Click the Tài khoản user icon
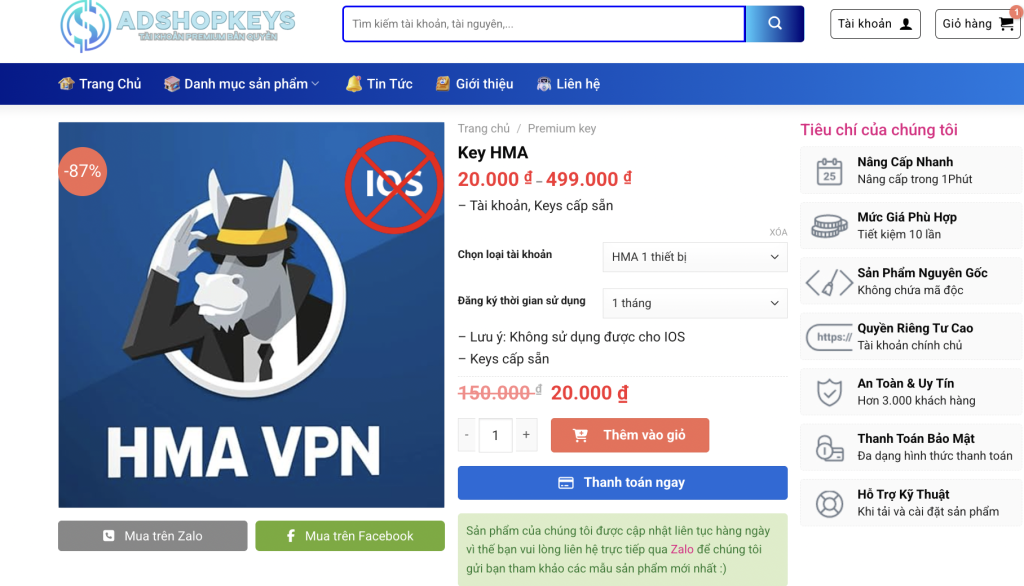Viewport: 1024px width, 586px height. 906,24
